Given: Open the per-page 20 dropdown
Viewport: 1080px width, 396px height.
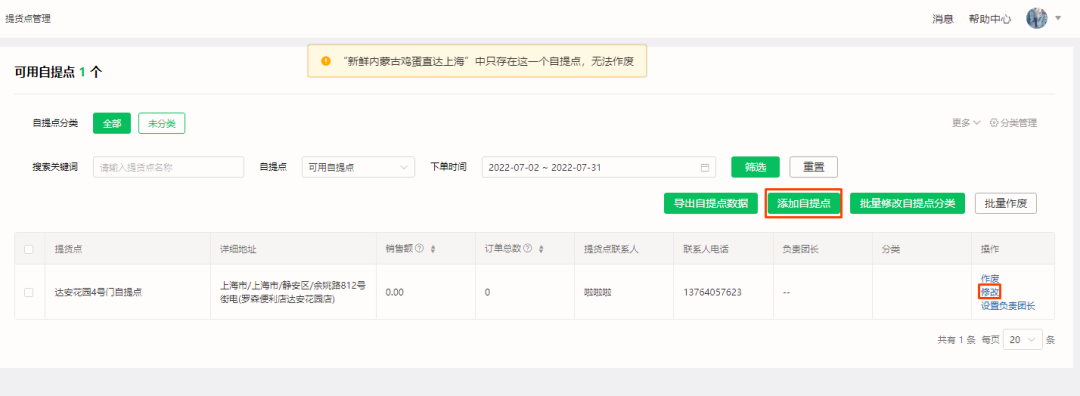Looking at the screenshot, I should (1023, 340).
